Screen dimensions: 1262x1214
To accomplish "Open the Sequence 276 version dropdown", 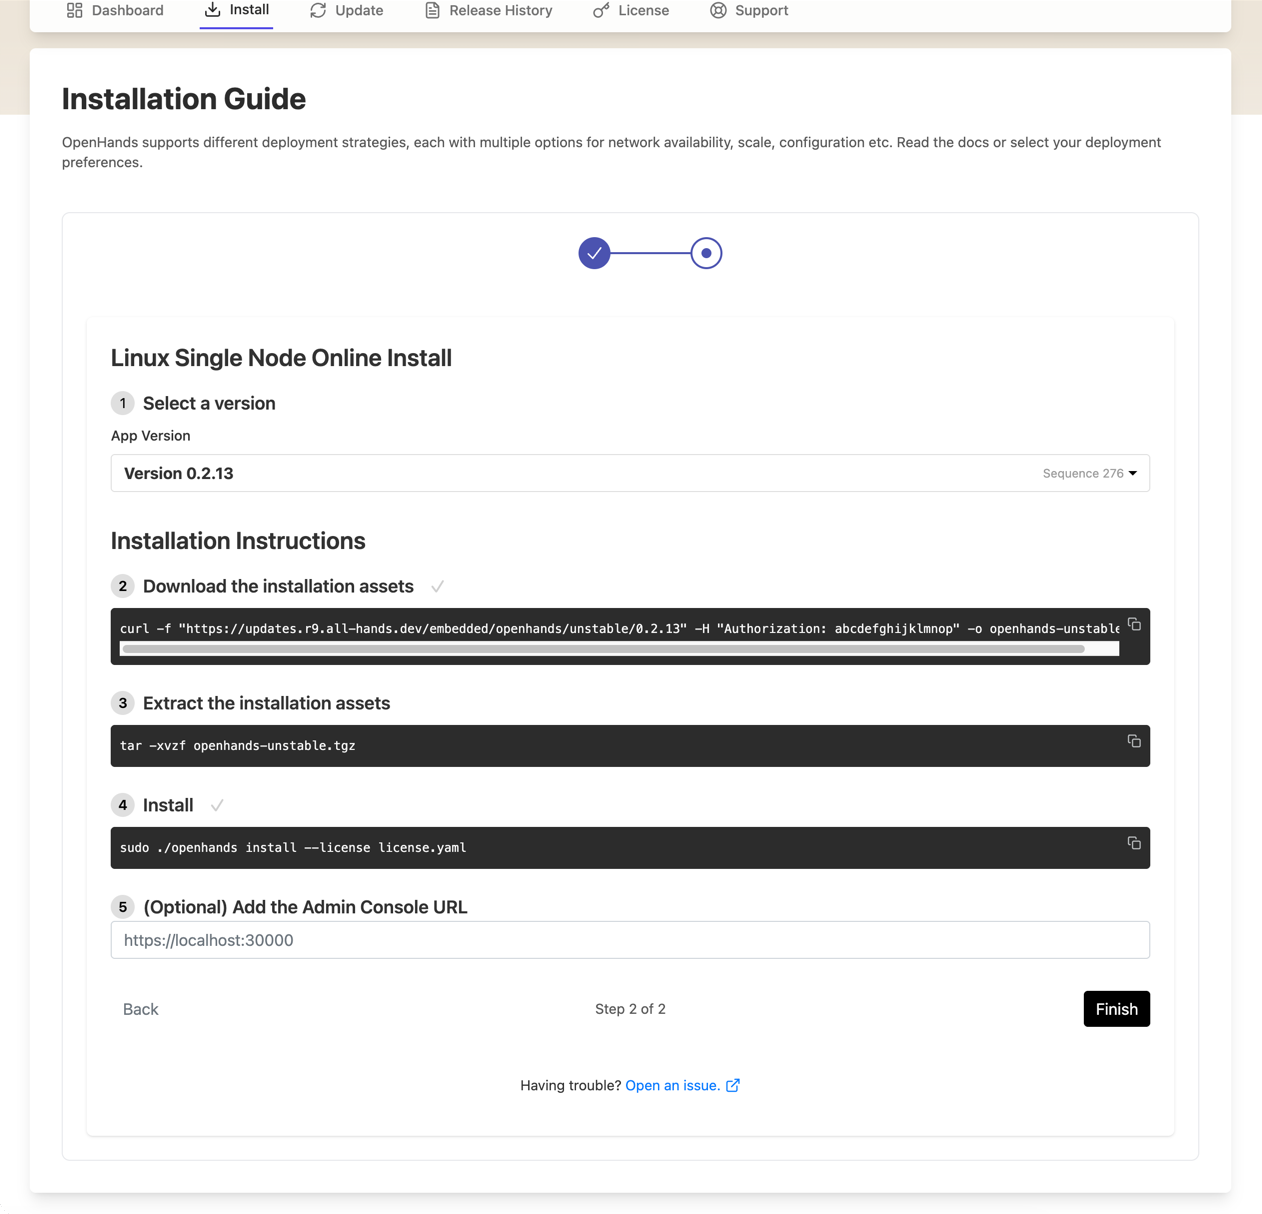I will (x=1089, y=473).
